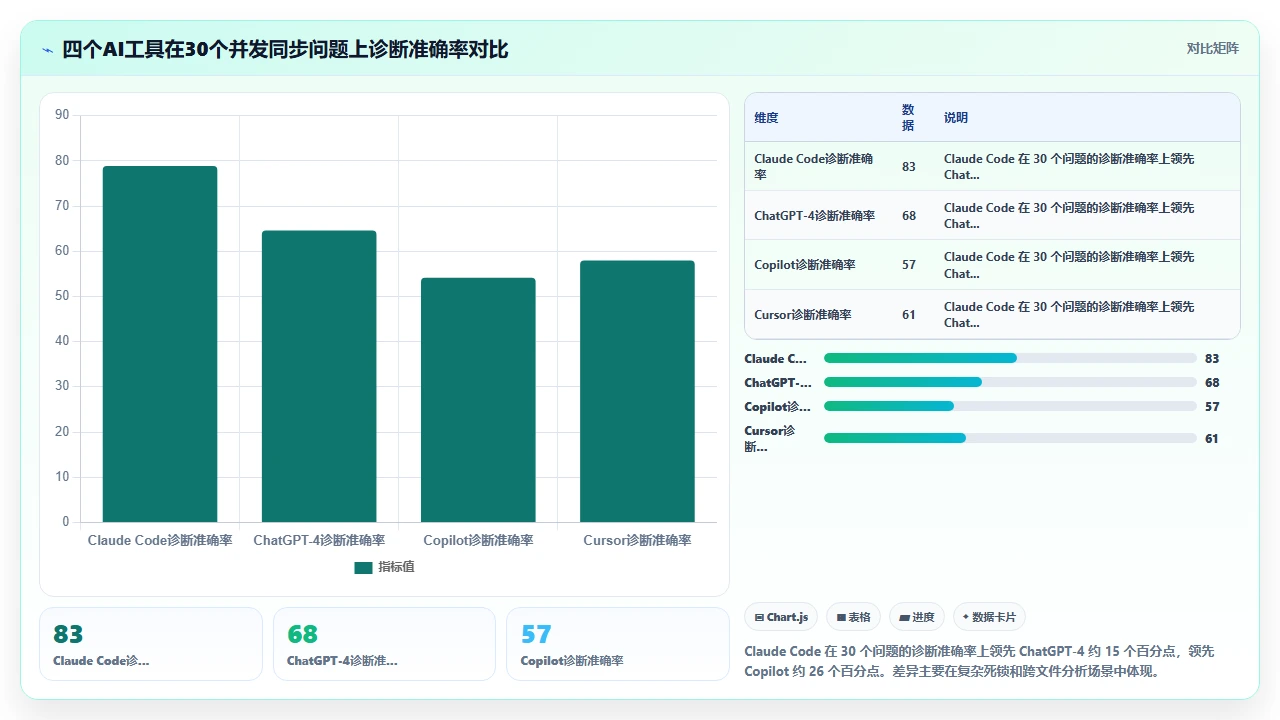Click the 进度 tag
The height and width of the screenshot is (720, 1280).
917,617
